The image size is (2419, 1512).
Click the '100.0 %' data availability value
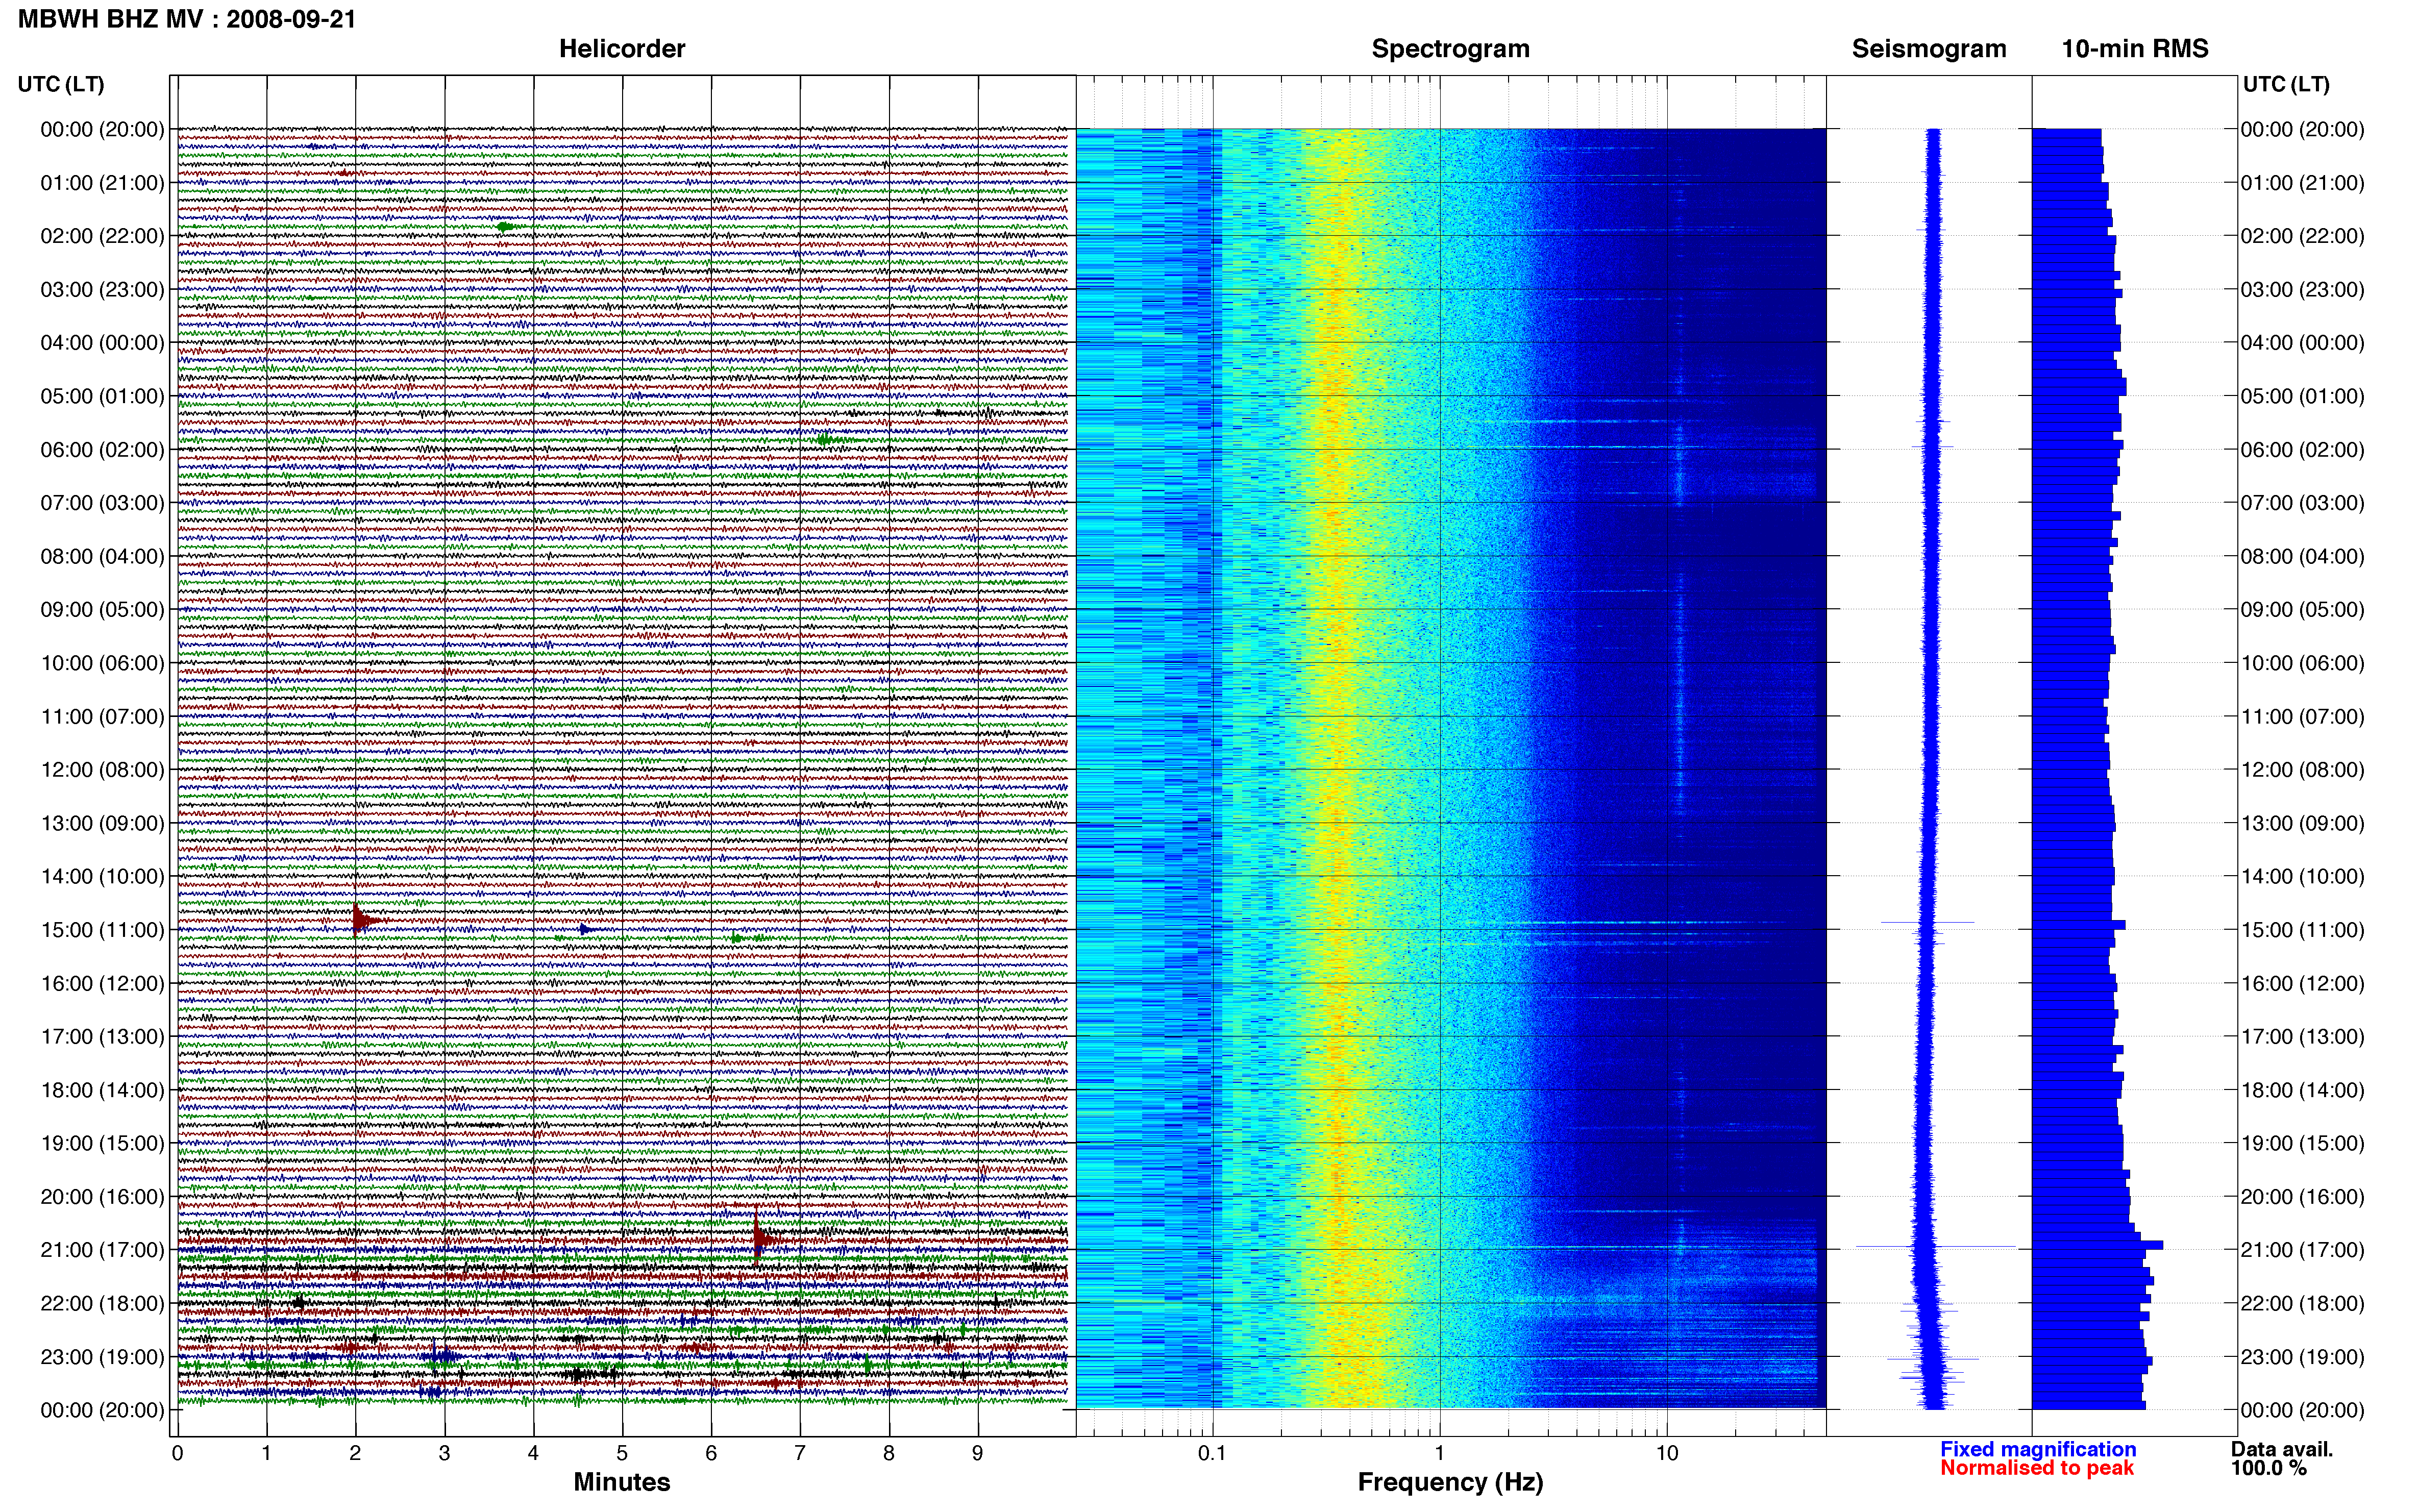point(2269,1468)
